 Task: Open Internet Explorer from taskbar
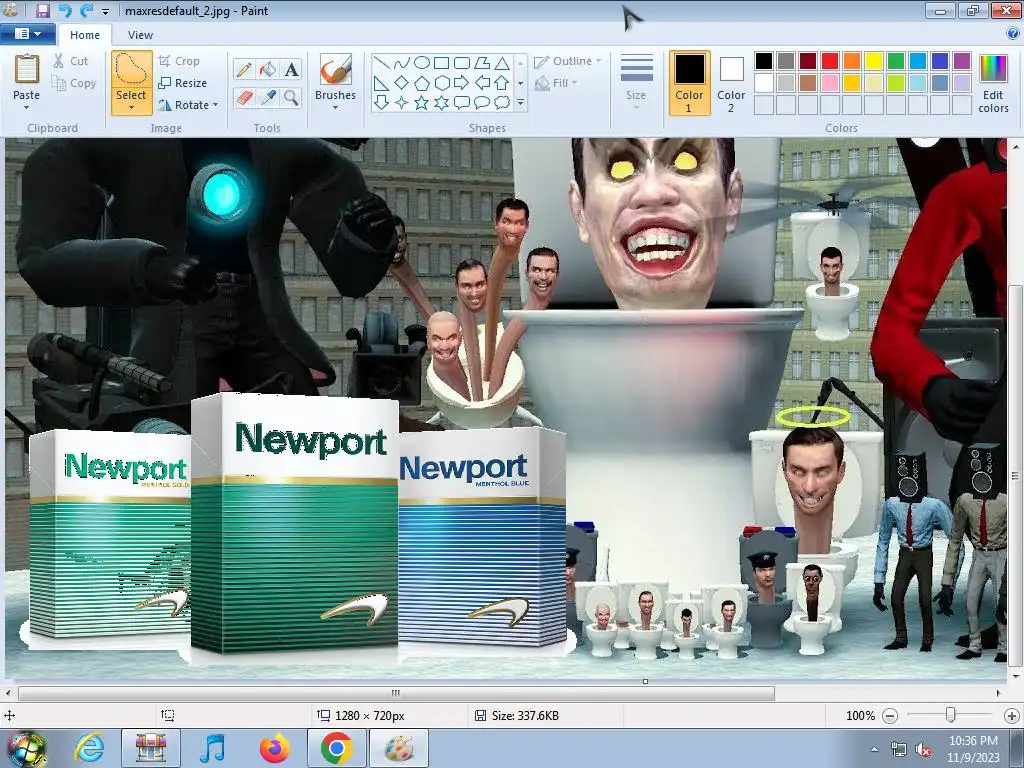point(90,748)
